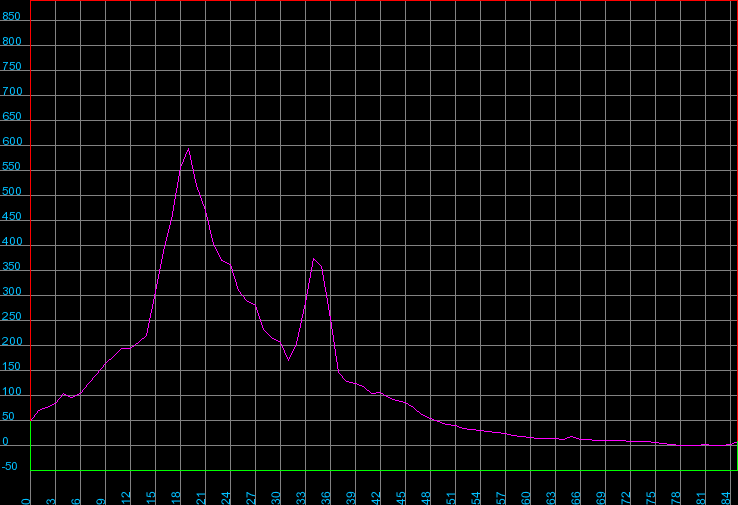Choose the 48 label on the horizontal axis

(425, 498)
